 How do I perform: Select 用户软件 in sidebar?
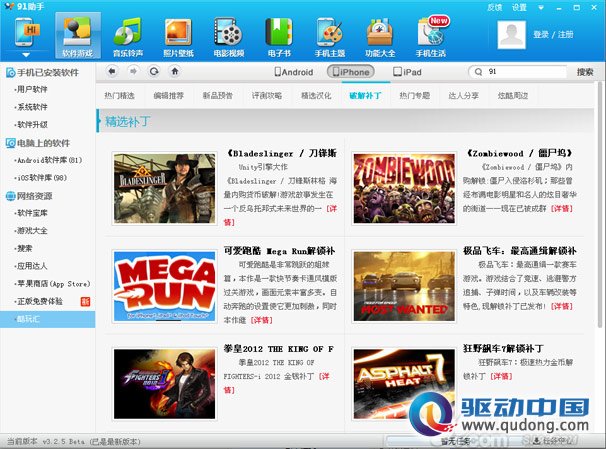click(32, 89)
